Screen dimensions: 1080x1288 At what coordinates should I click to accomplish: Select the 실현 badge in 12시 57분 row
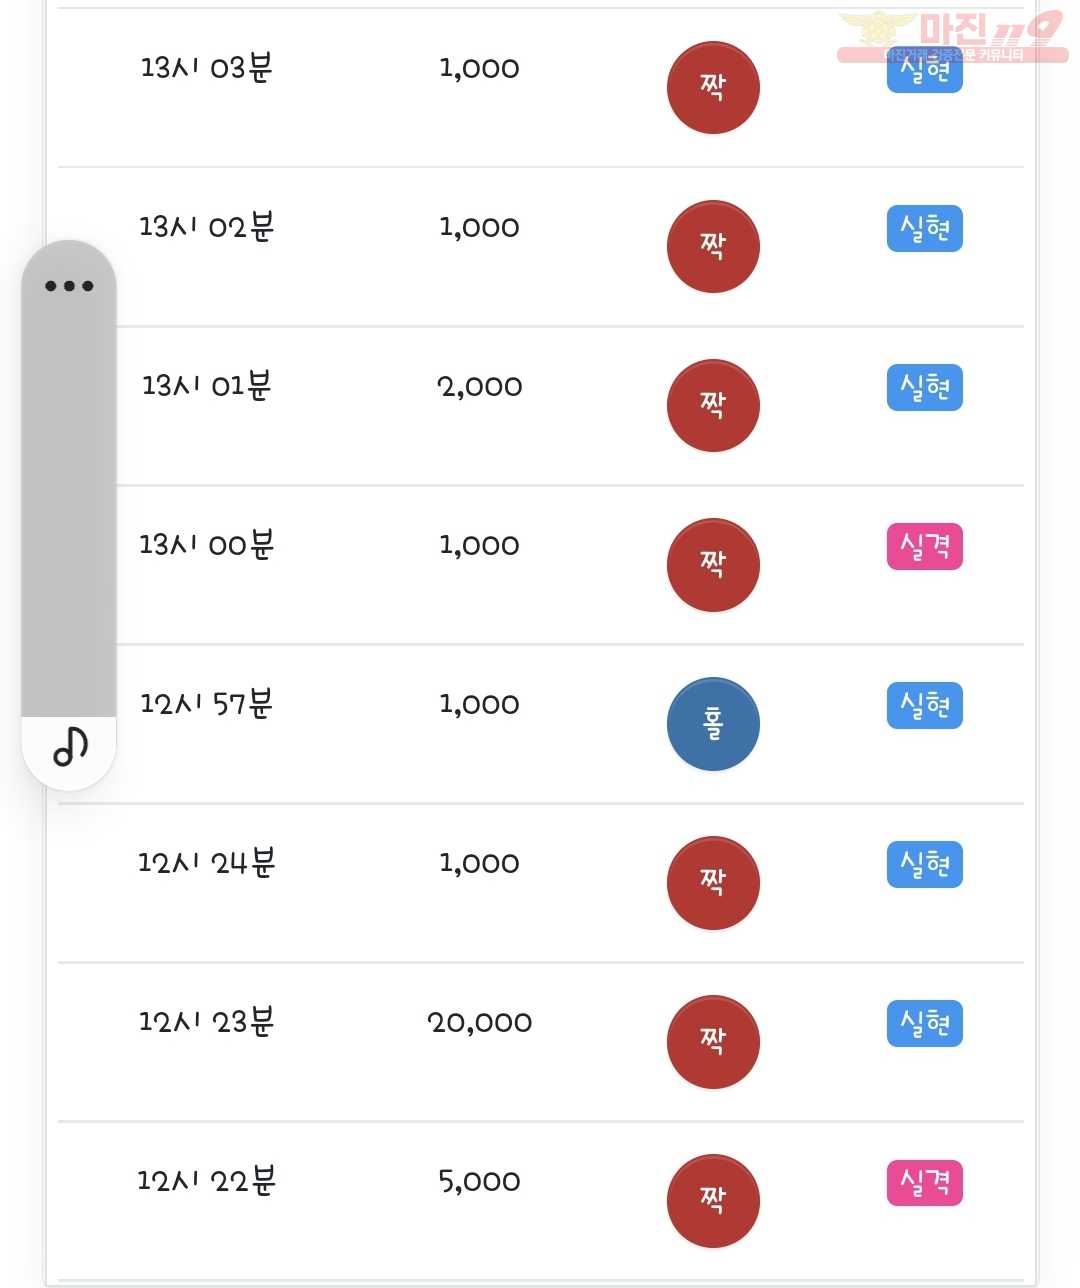(925, 706)
